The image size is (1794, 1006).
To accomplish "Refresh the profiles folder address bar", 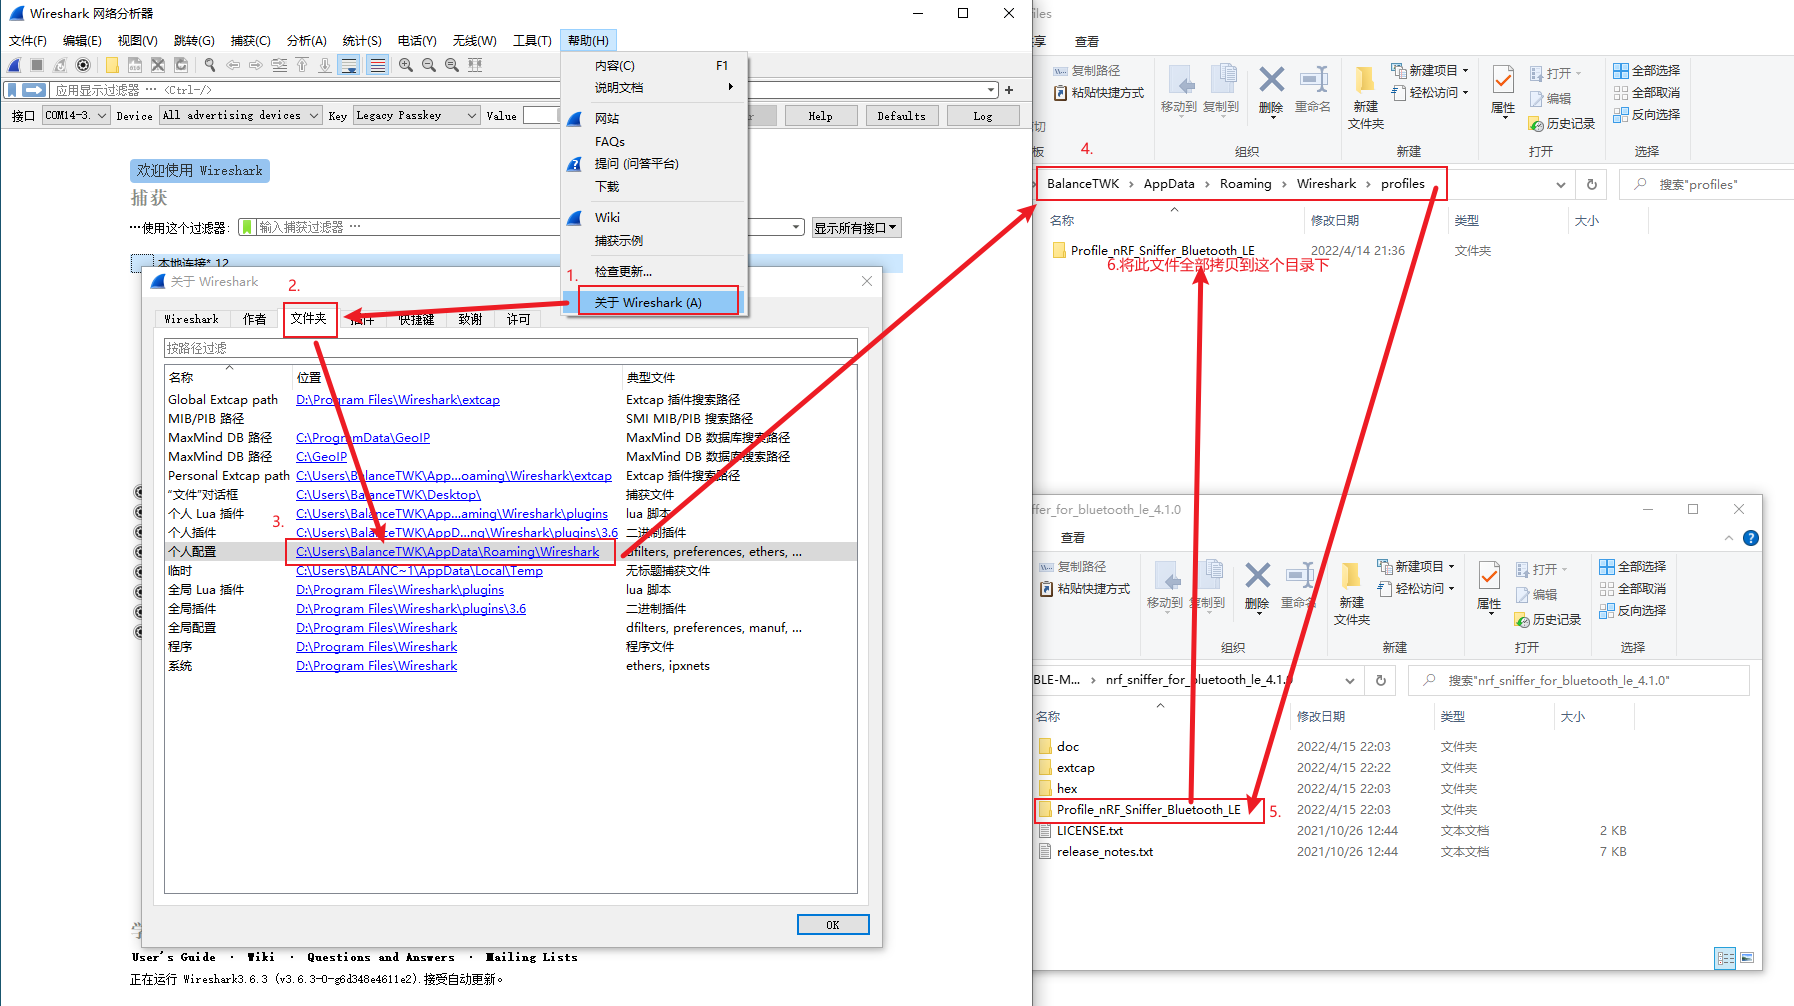I will 1592,184.
